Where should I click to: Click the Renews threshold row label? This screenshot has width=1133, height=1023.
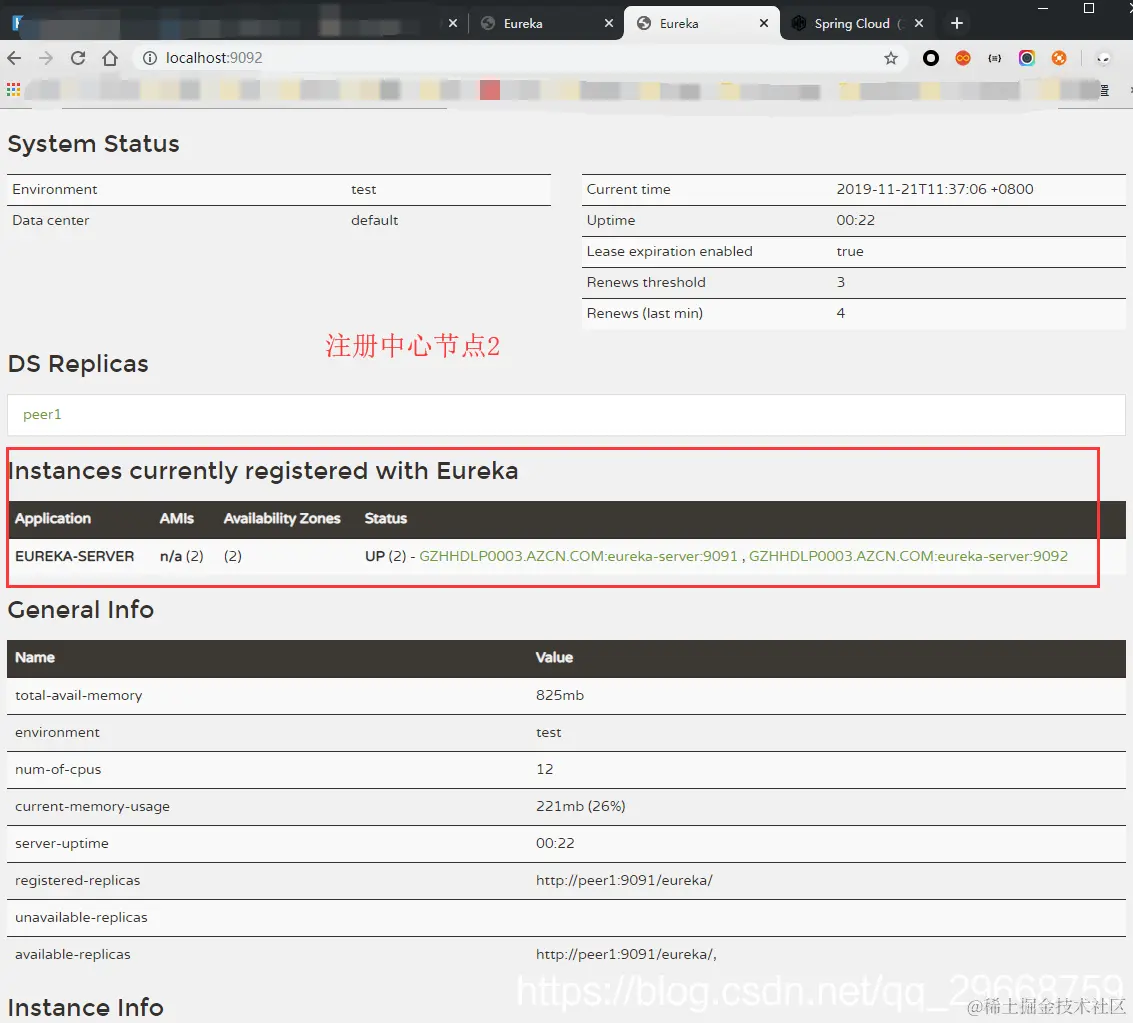click(646, 282)
